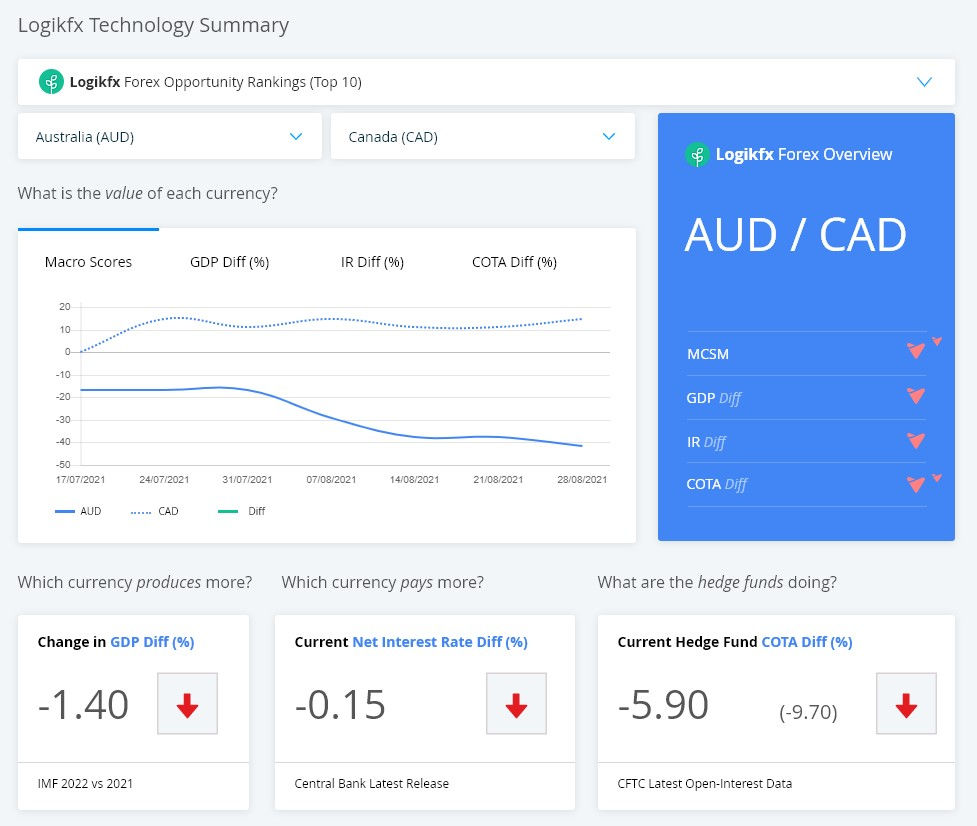Open the Australia (AUD) currency dropdown
Viewport: 977px width, 826px height.
(x=169, y=136)
